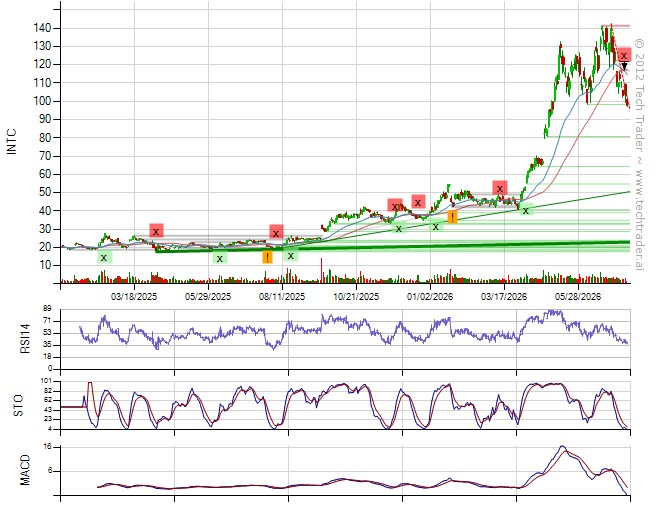Click the 08/11/2025 date label
Image resolution: width=657 pixels, height=514 pixels.
tap(282, 297)
